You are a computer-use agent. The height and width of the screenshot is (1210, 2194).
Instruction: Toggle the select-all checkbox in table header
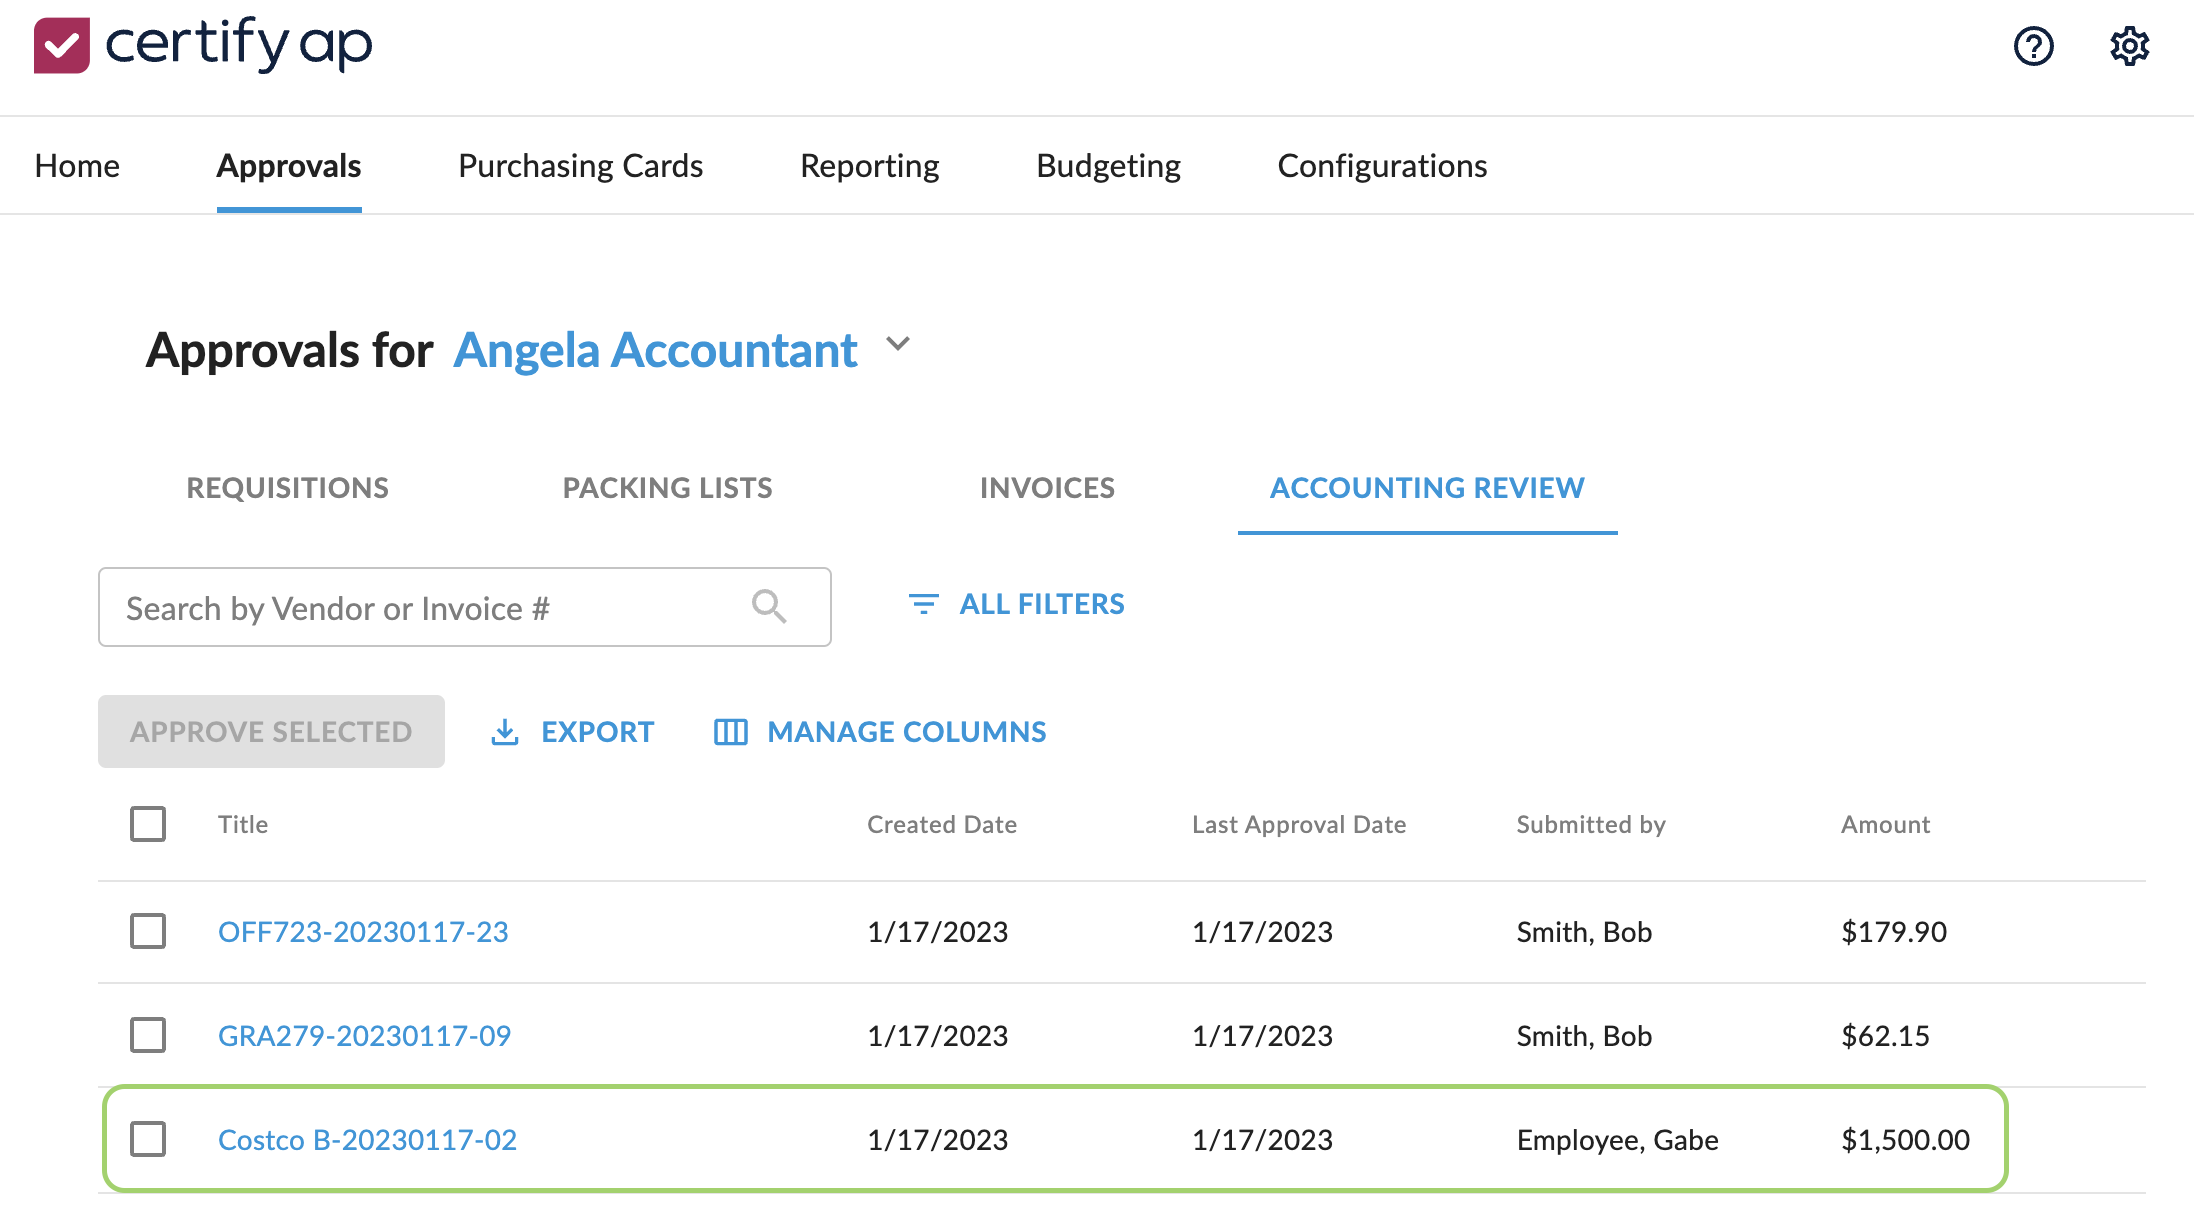coord(148,824)
